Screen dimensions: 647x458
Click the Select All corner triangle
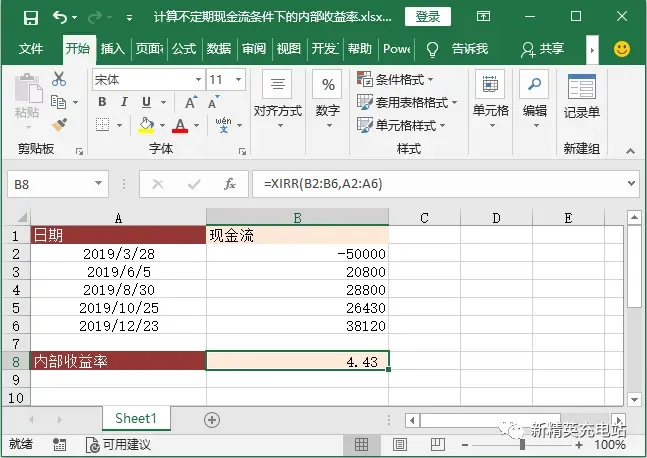coord(22,217)
